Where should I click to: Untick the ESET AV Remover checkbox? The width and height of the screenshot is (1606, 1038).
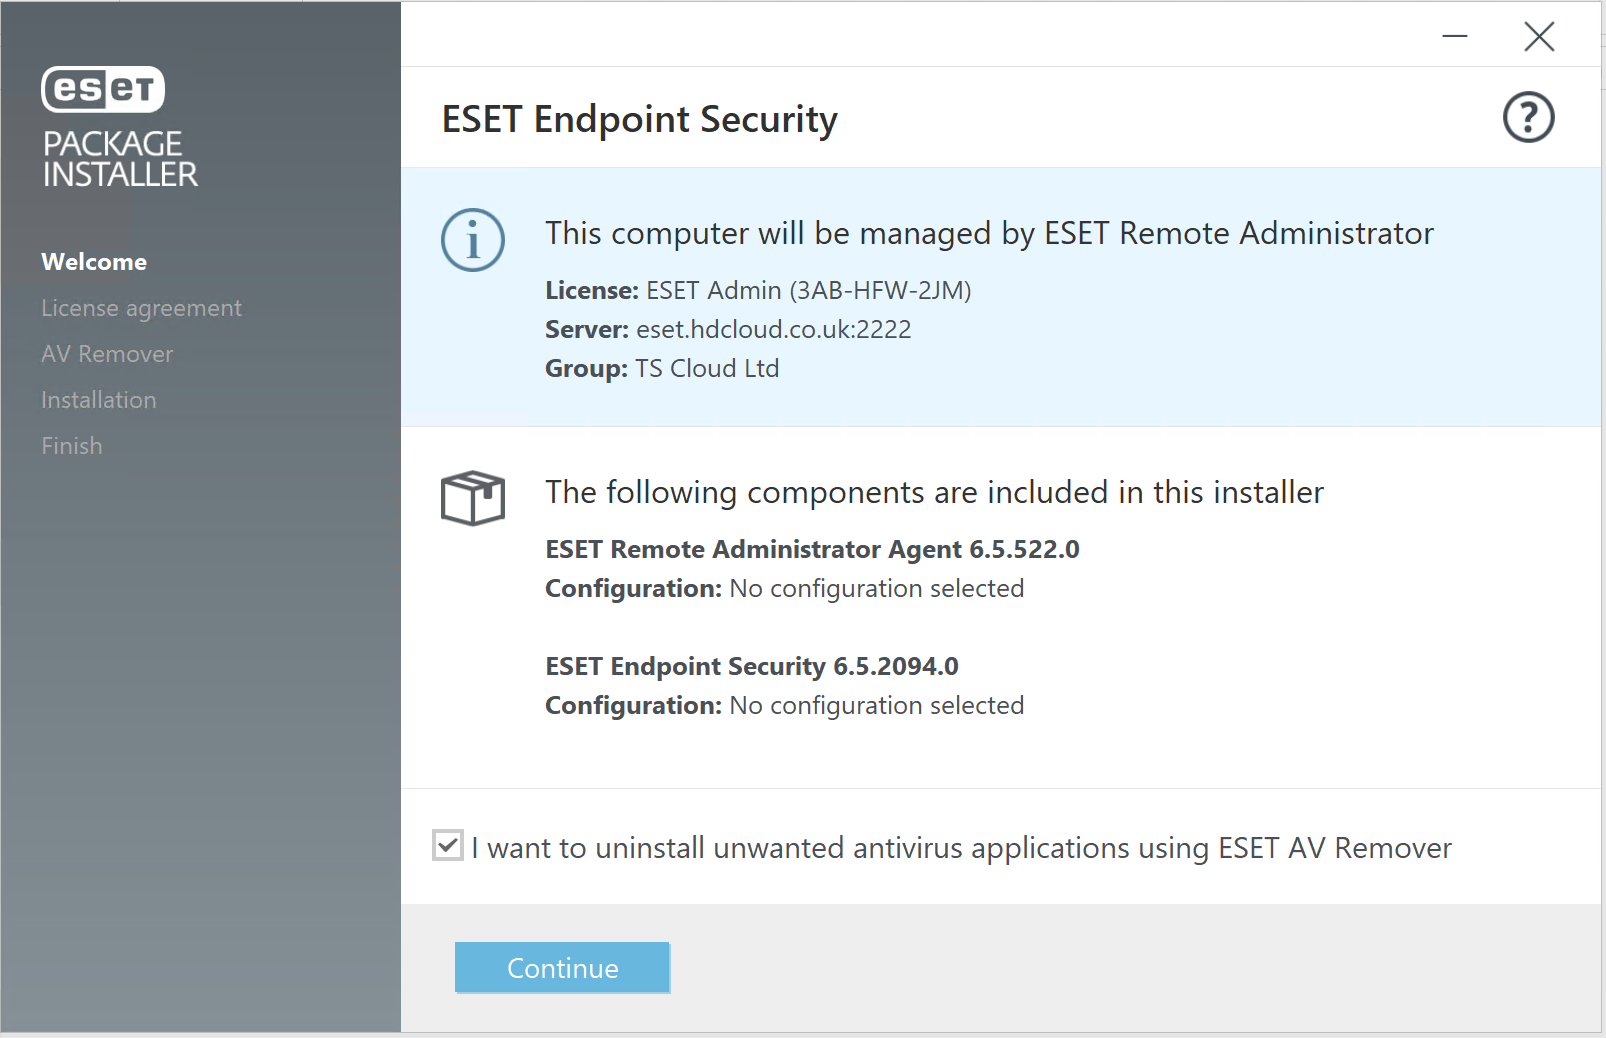click(448, 846)
